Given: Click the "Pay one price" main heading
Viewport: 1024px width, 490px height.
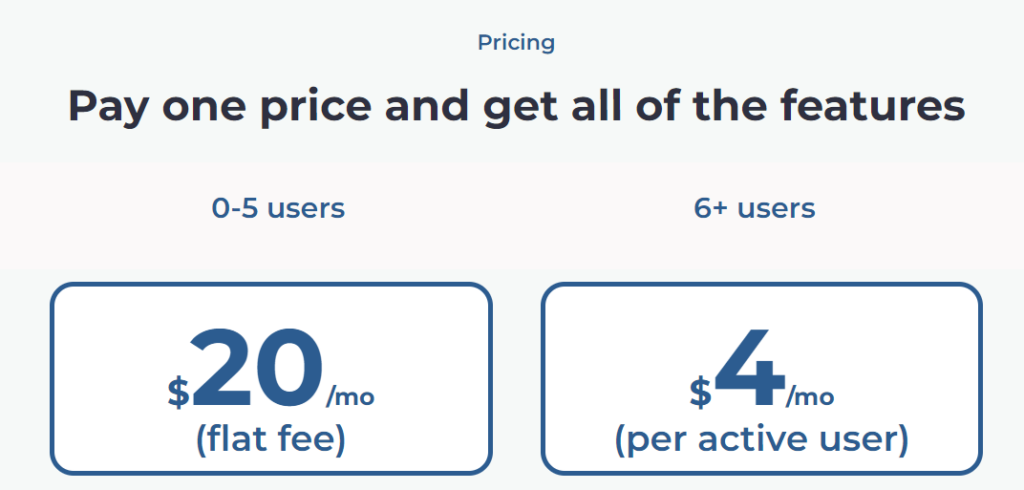Looking at the screenshot, I should (x=516, y=106).
